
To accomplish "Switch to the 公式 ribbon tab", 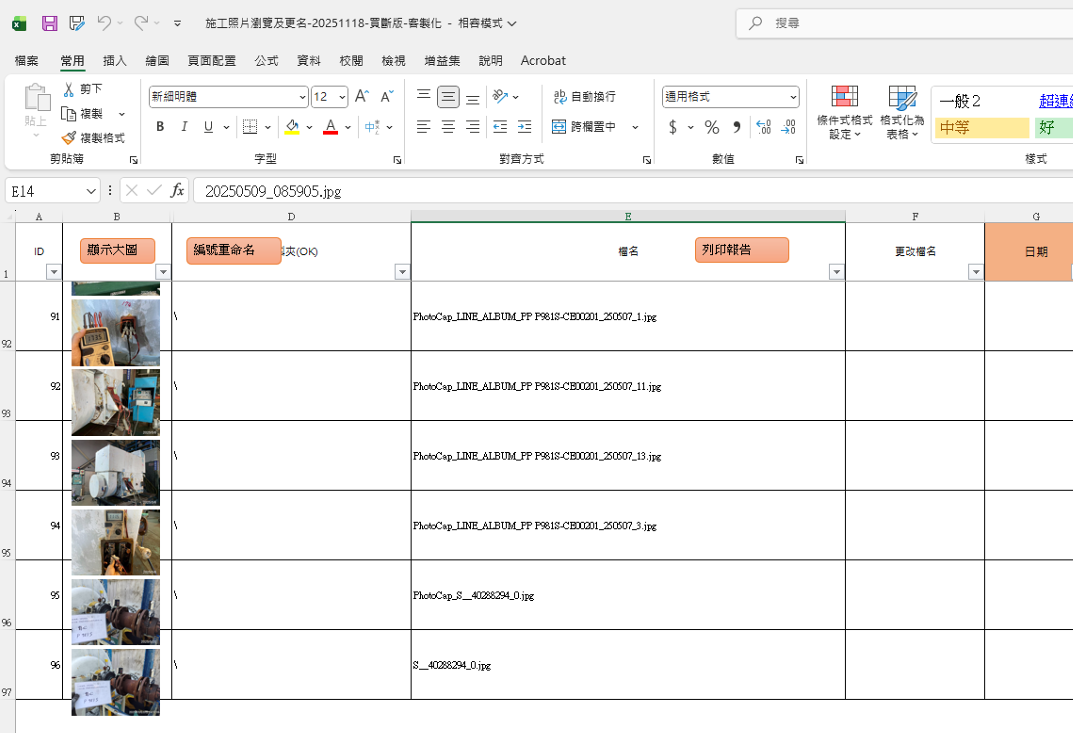I will click(266, 61).
